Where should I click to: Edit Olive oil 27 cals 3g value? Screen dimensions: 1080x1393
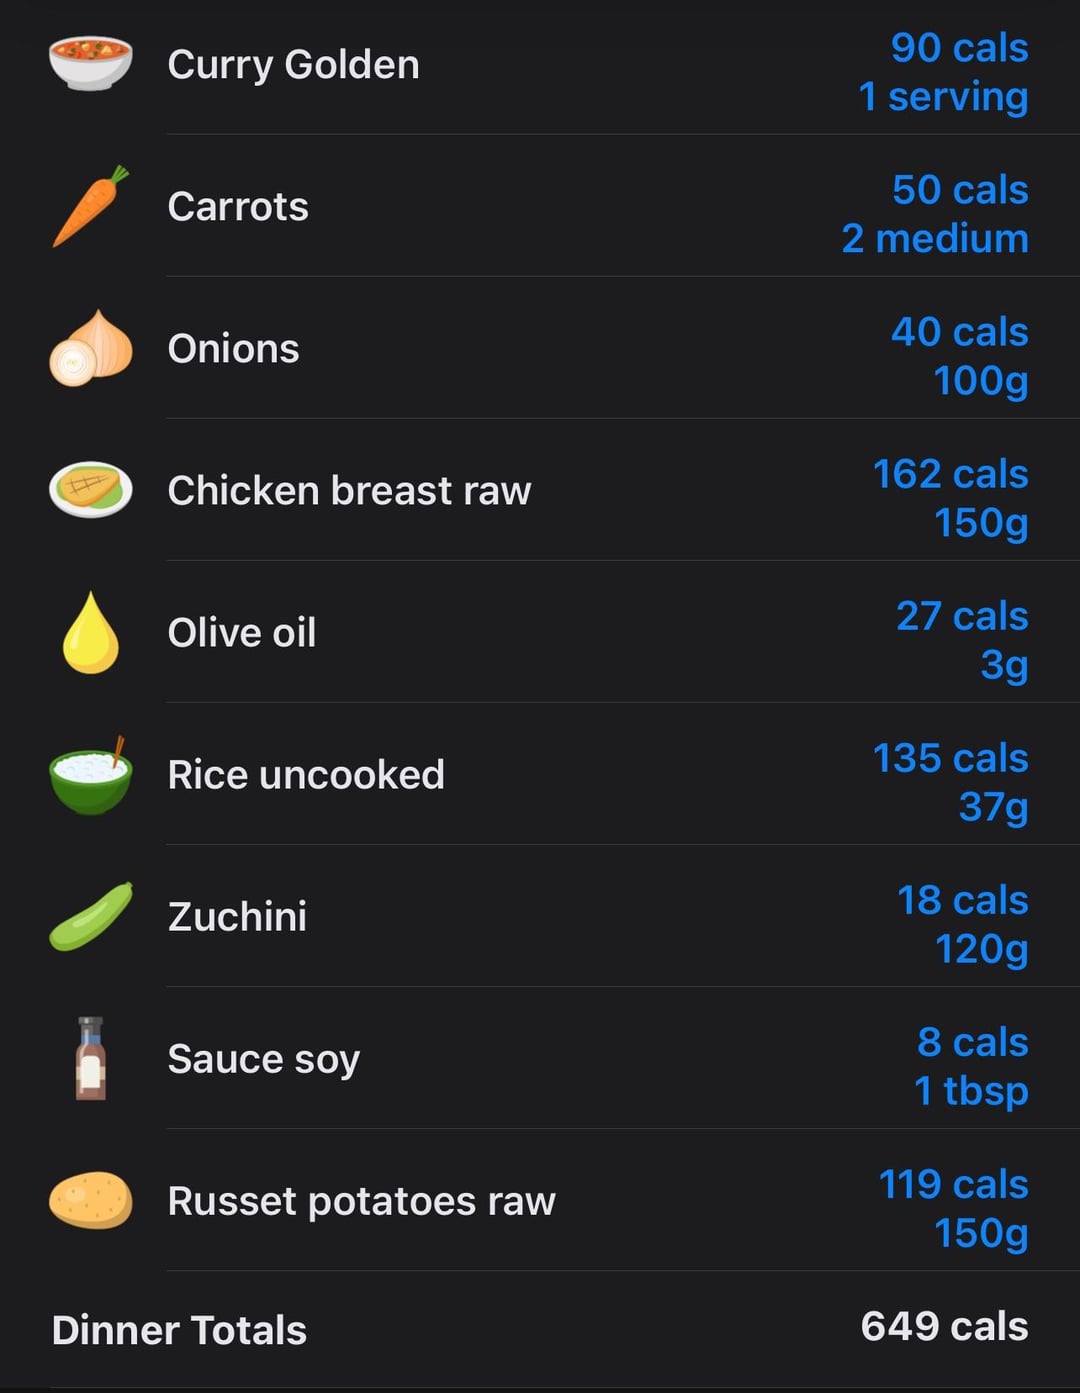pyautogui.click(x=962, y=640)
